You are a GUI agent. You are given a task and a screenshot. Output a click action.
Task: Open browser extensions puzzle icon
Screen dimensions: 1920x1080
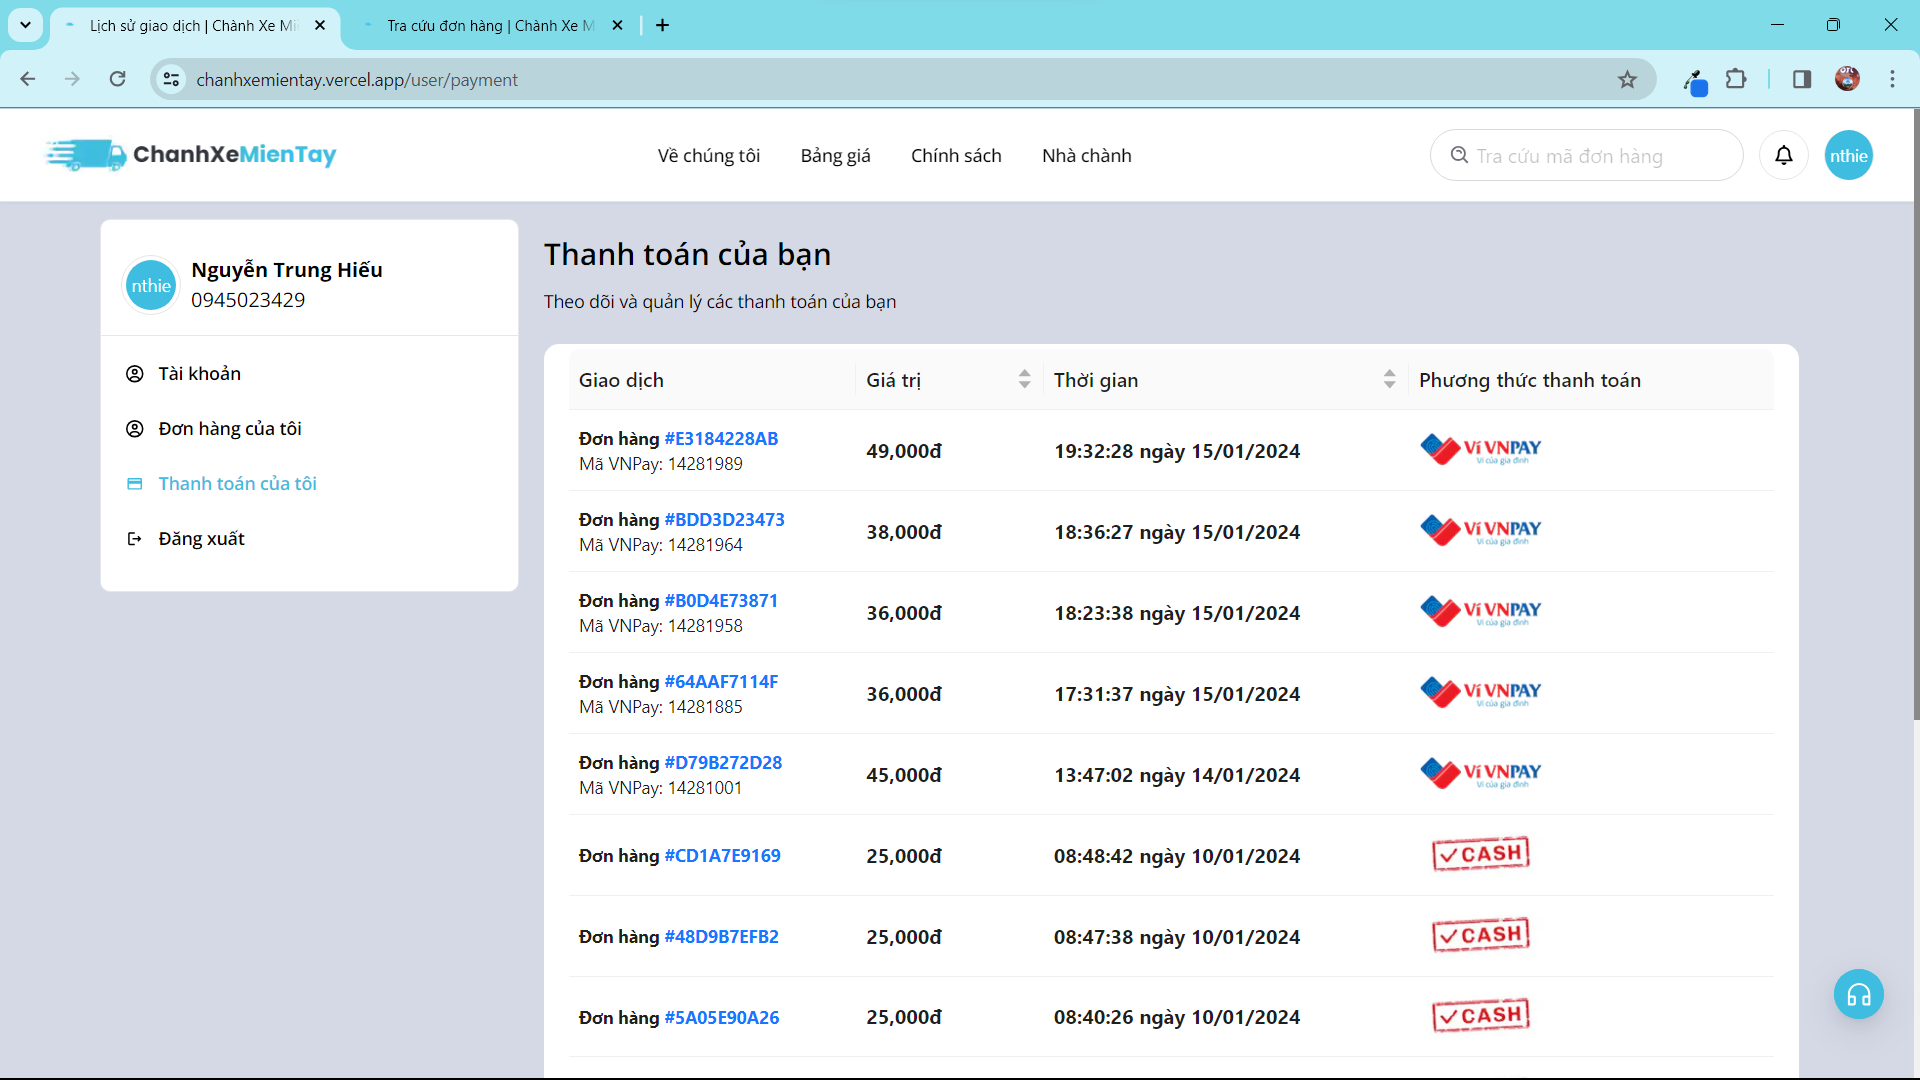[x=1736, y=80]
